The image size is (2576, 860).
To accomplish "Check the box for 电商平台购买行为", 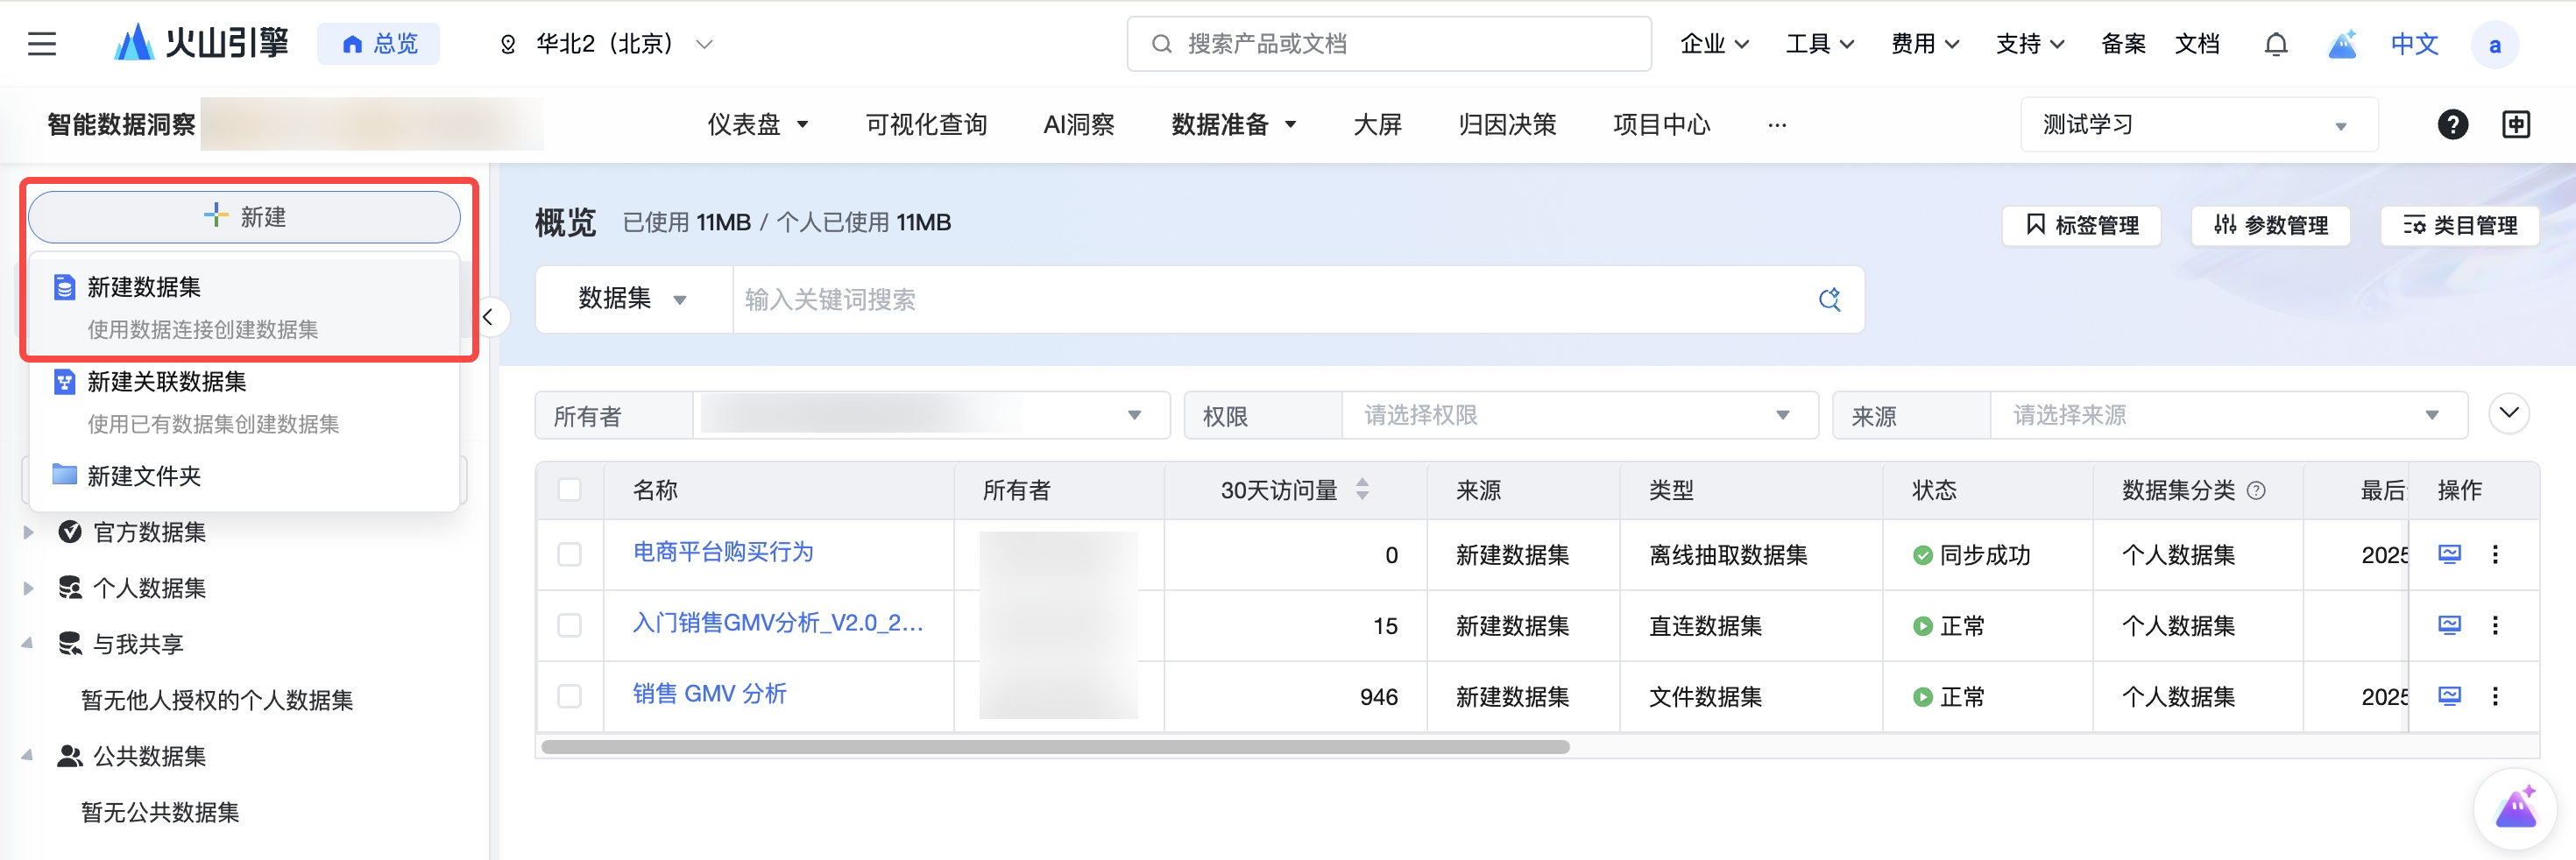I will click(x=570, y=554).
